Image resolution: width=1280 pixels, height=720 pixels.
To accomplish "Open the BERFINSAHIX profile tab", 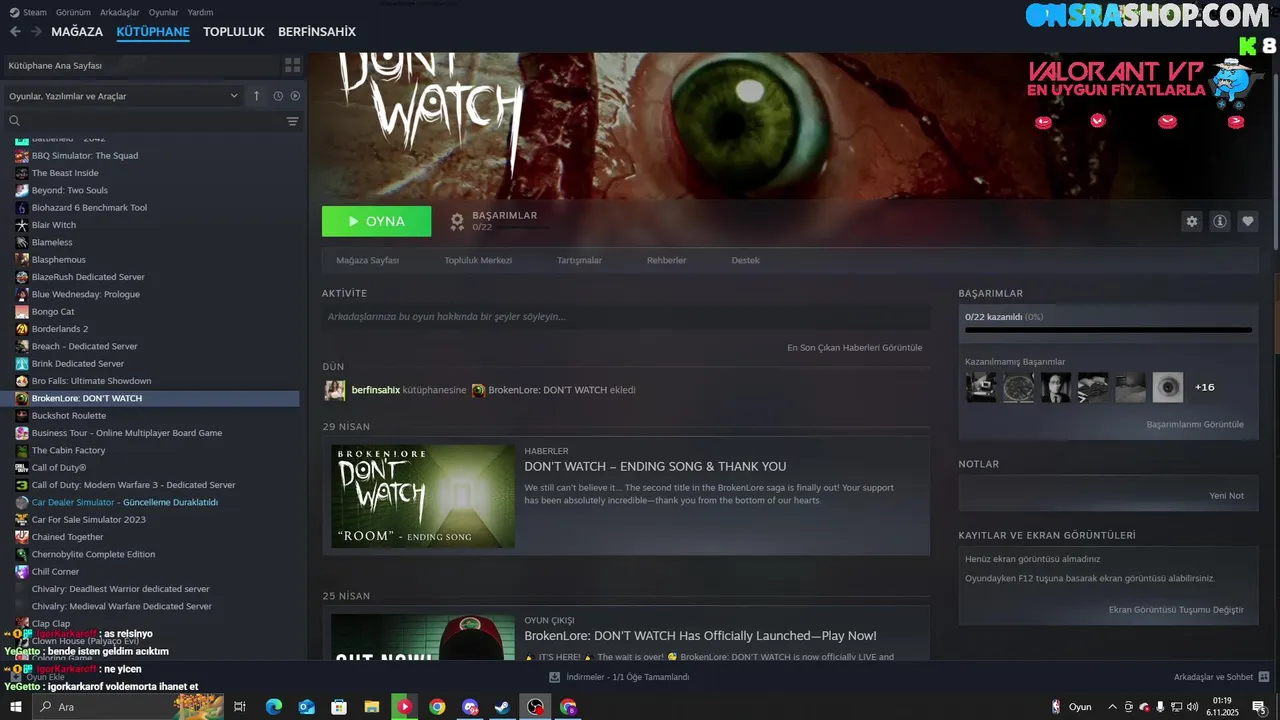I will [x=317, y=32].
